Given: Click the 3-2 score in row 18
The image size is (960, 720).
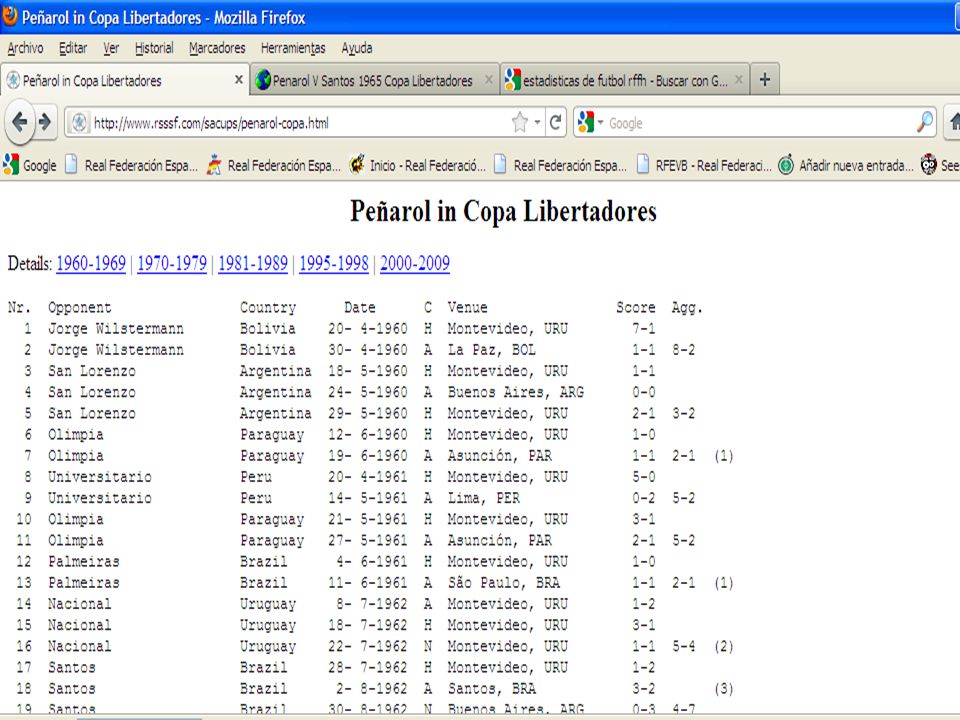Looking at the screenshot, I should [x=643, y=689].
